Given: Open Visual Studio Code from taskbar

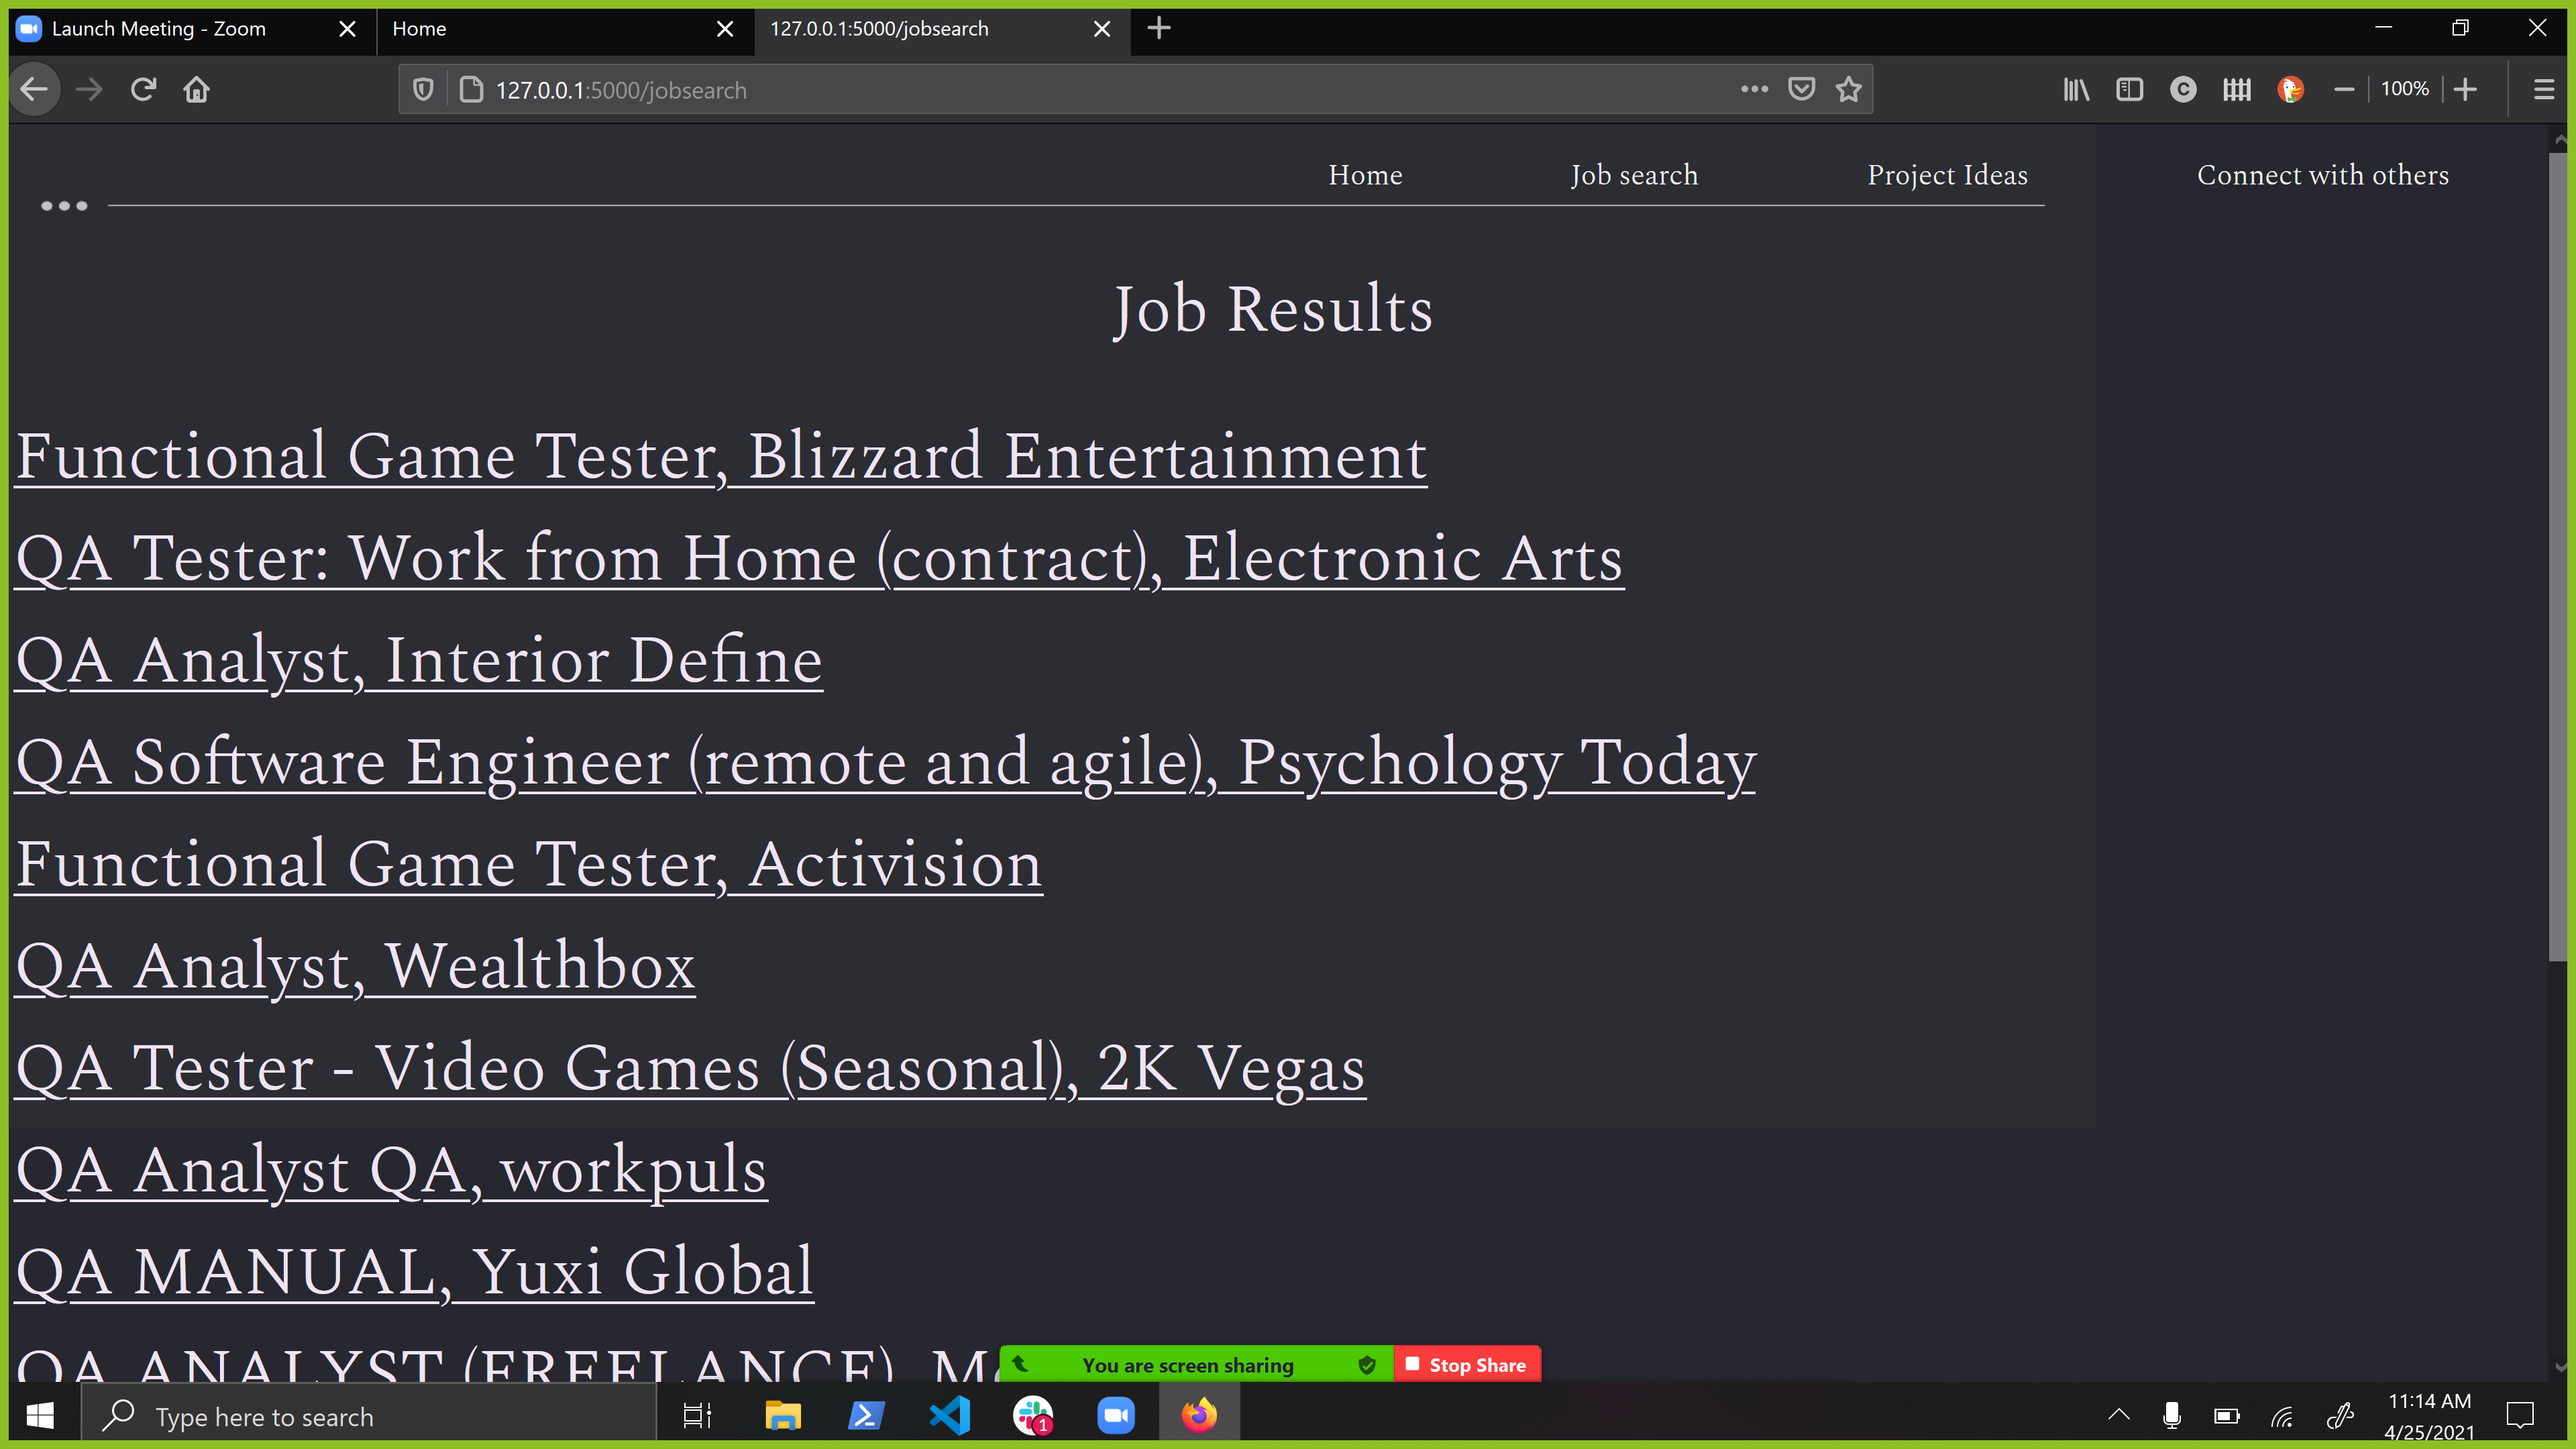Looking at the screenshot, I should [x=949, y=1416].
